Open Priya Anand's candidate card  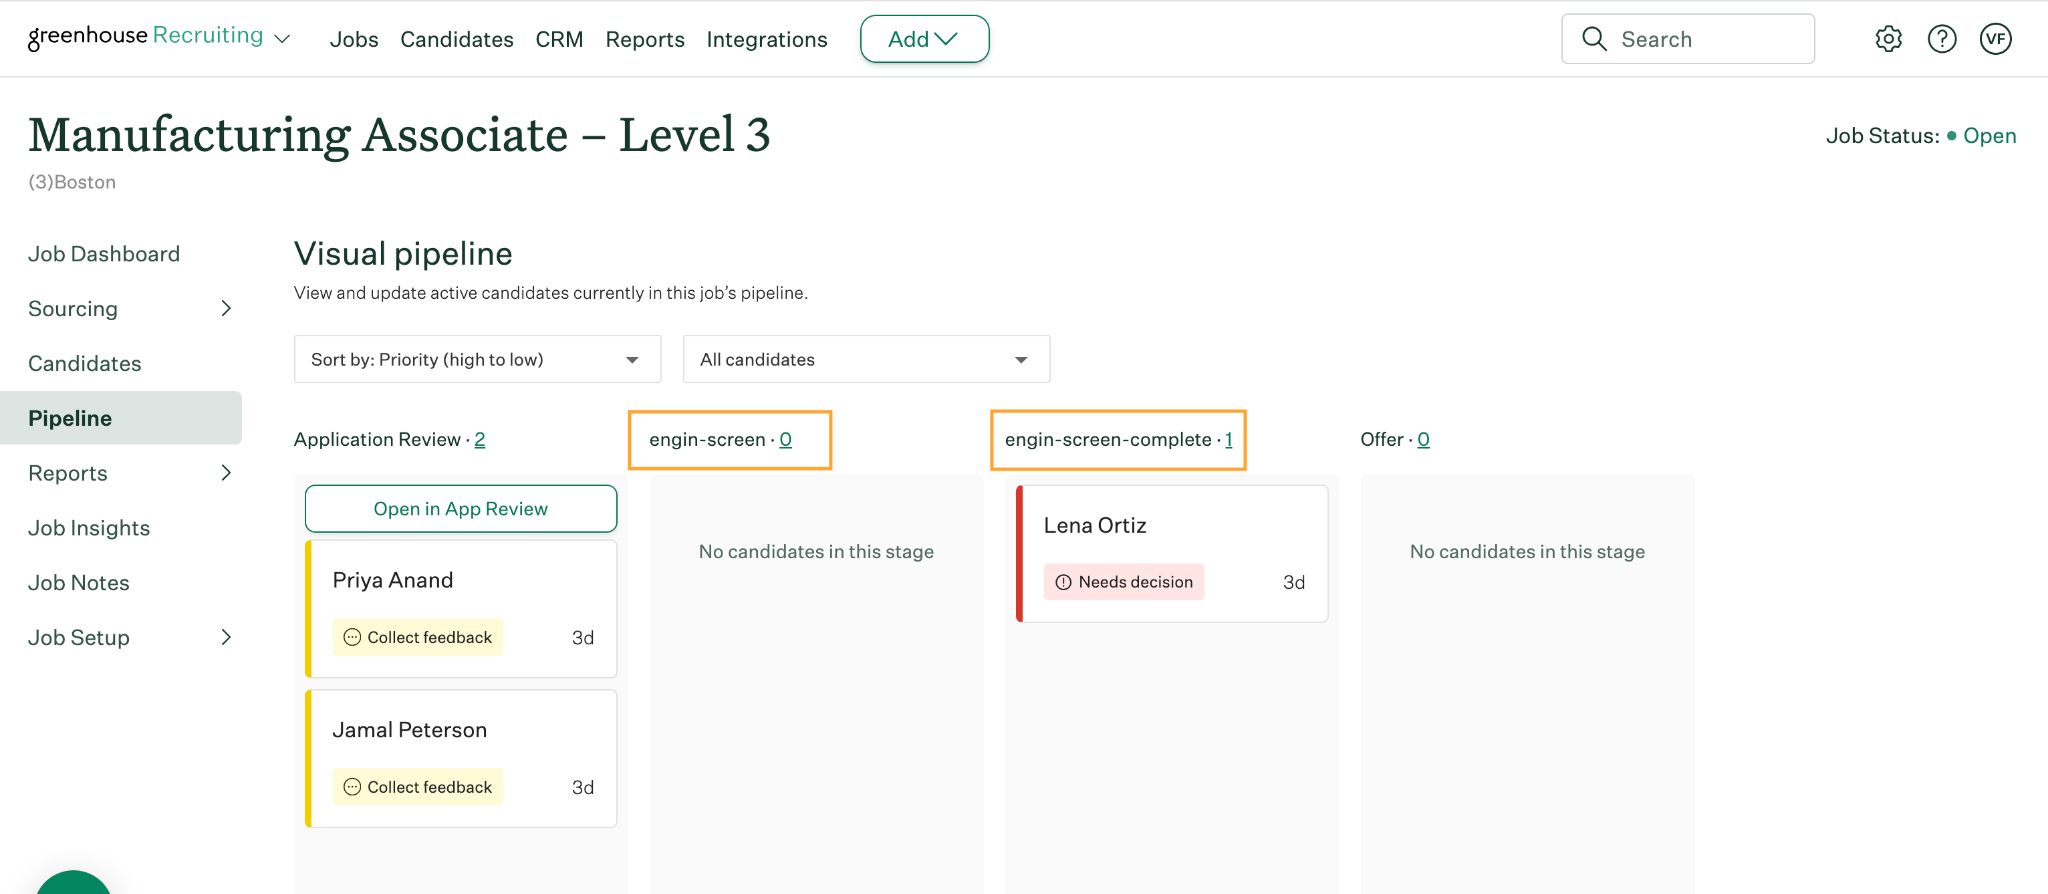coord(461,609)
